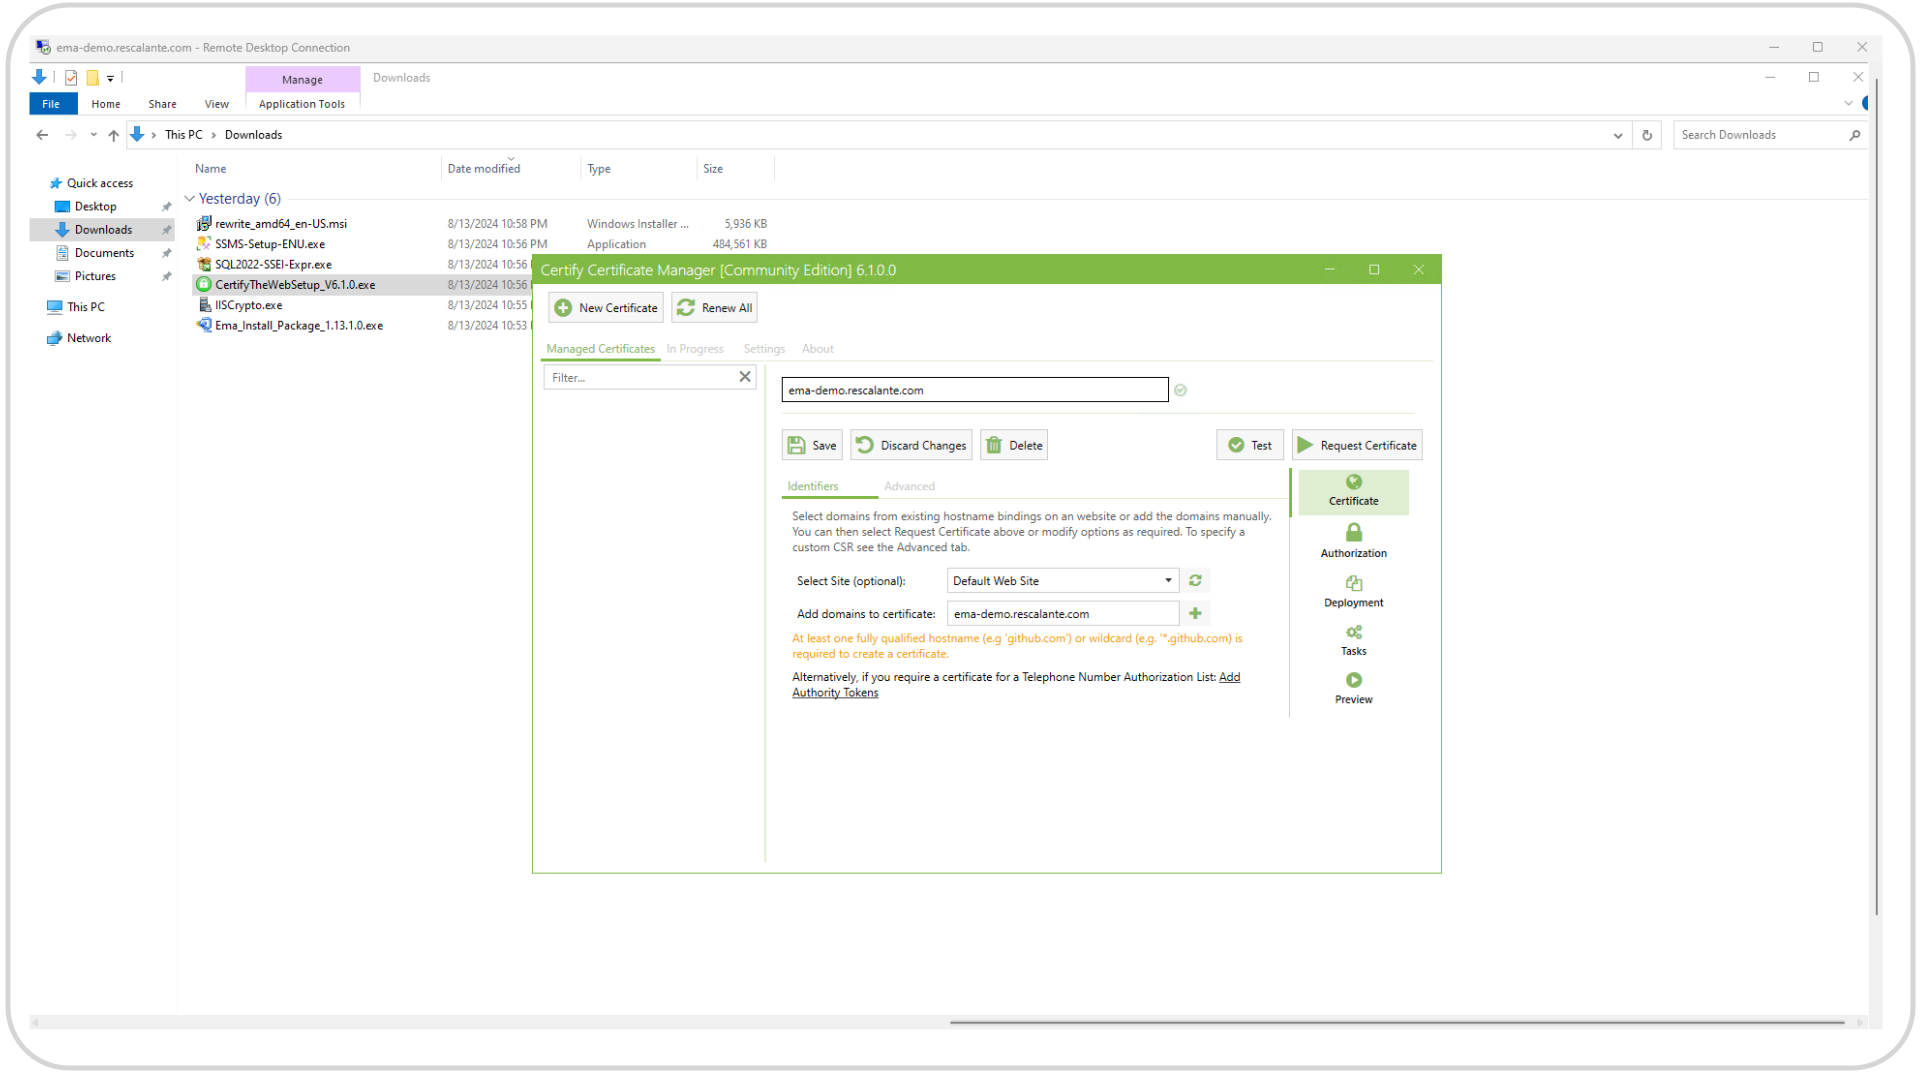Save the certificate settings
This screenshot has width=1920, height=1080.
812,445
